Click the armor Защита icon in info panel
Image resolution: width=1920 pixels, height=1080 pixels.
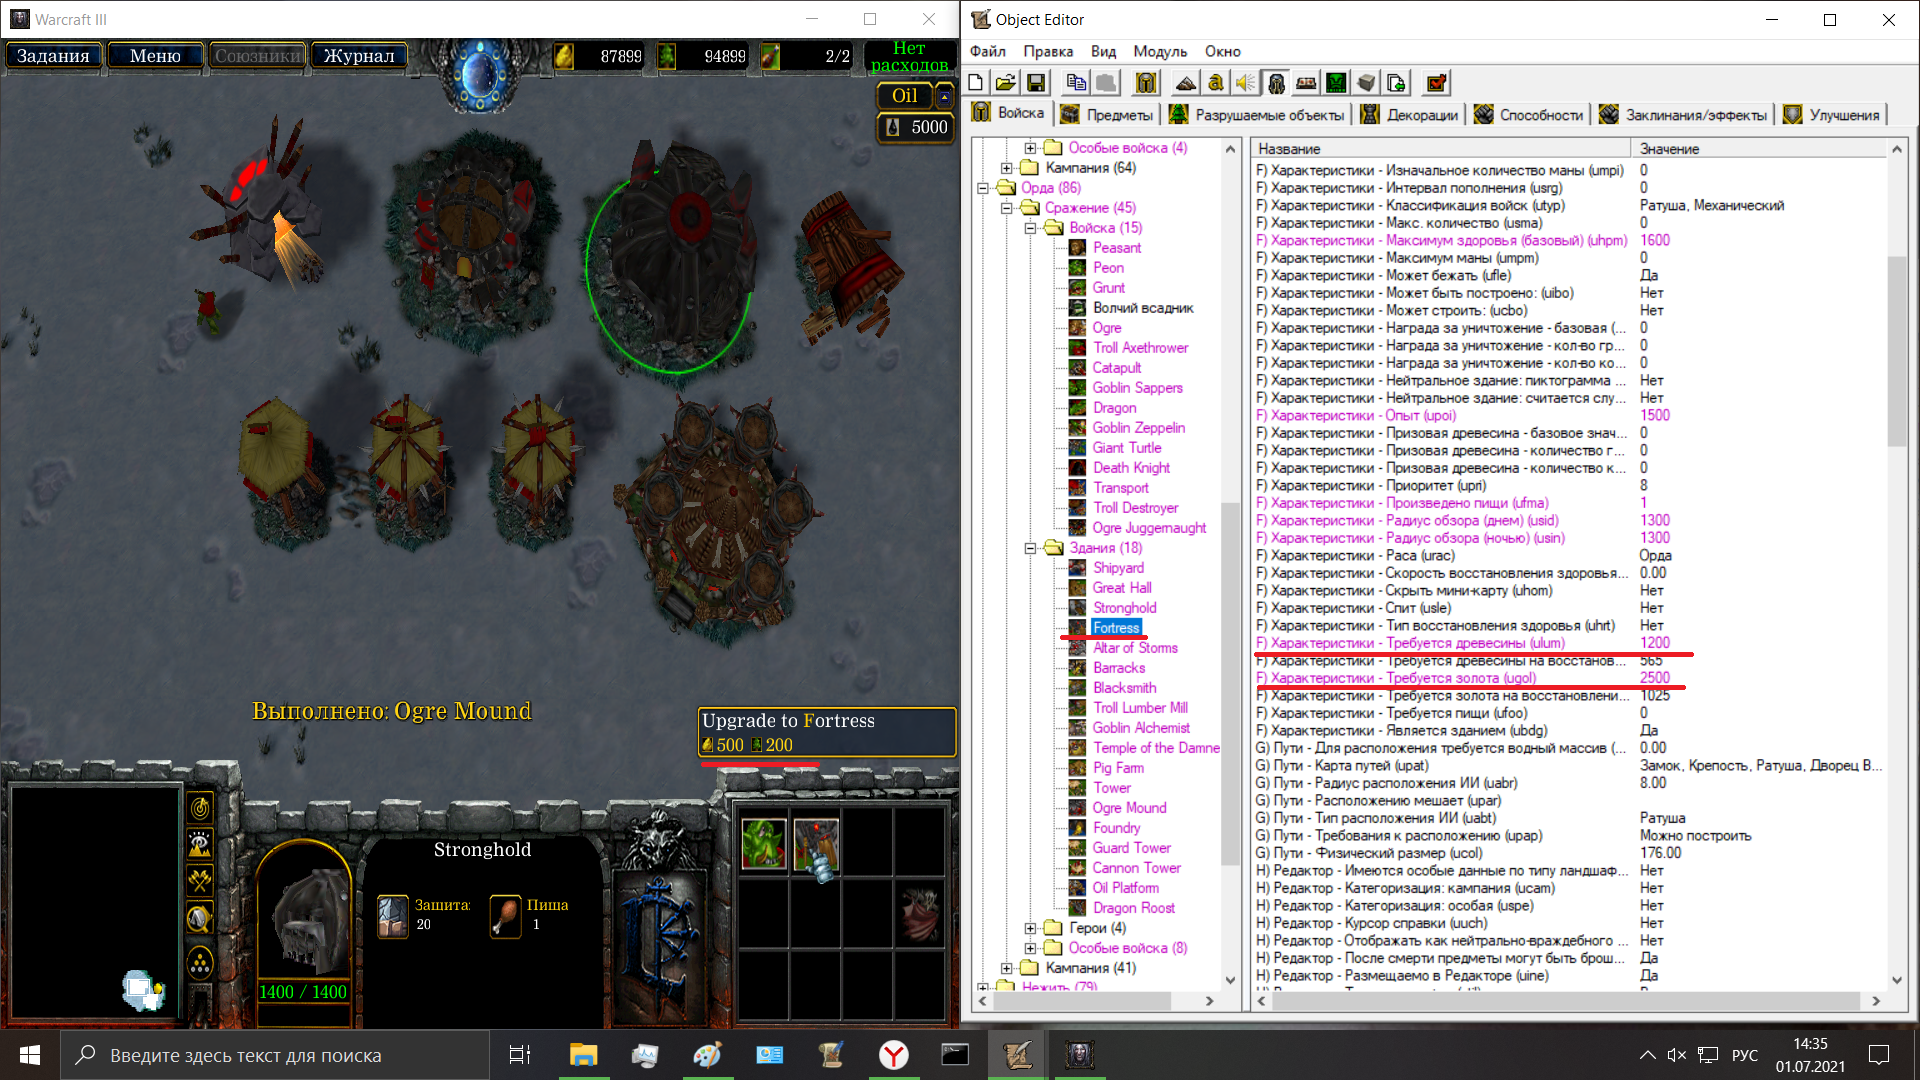click(x=392, y=916)
